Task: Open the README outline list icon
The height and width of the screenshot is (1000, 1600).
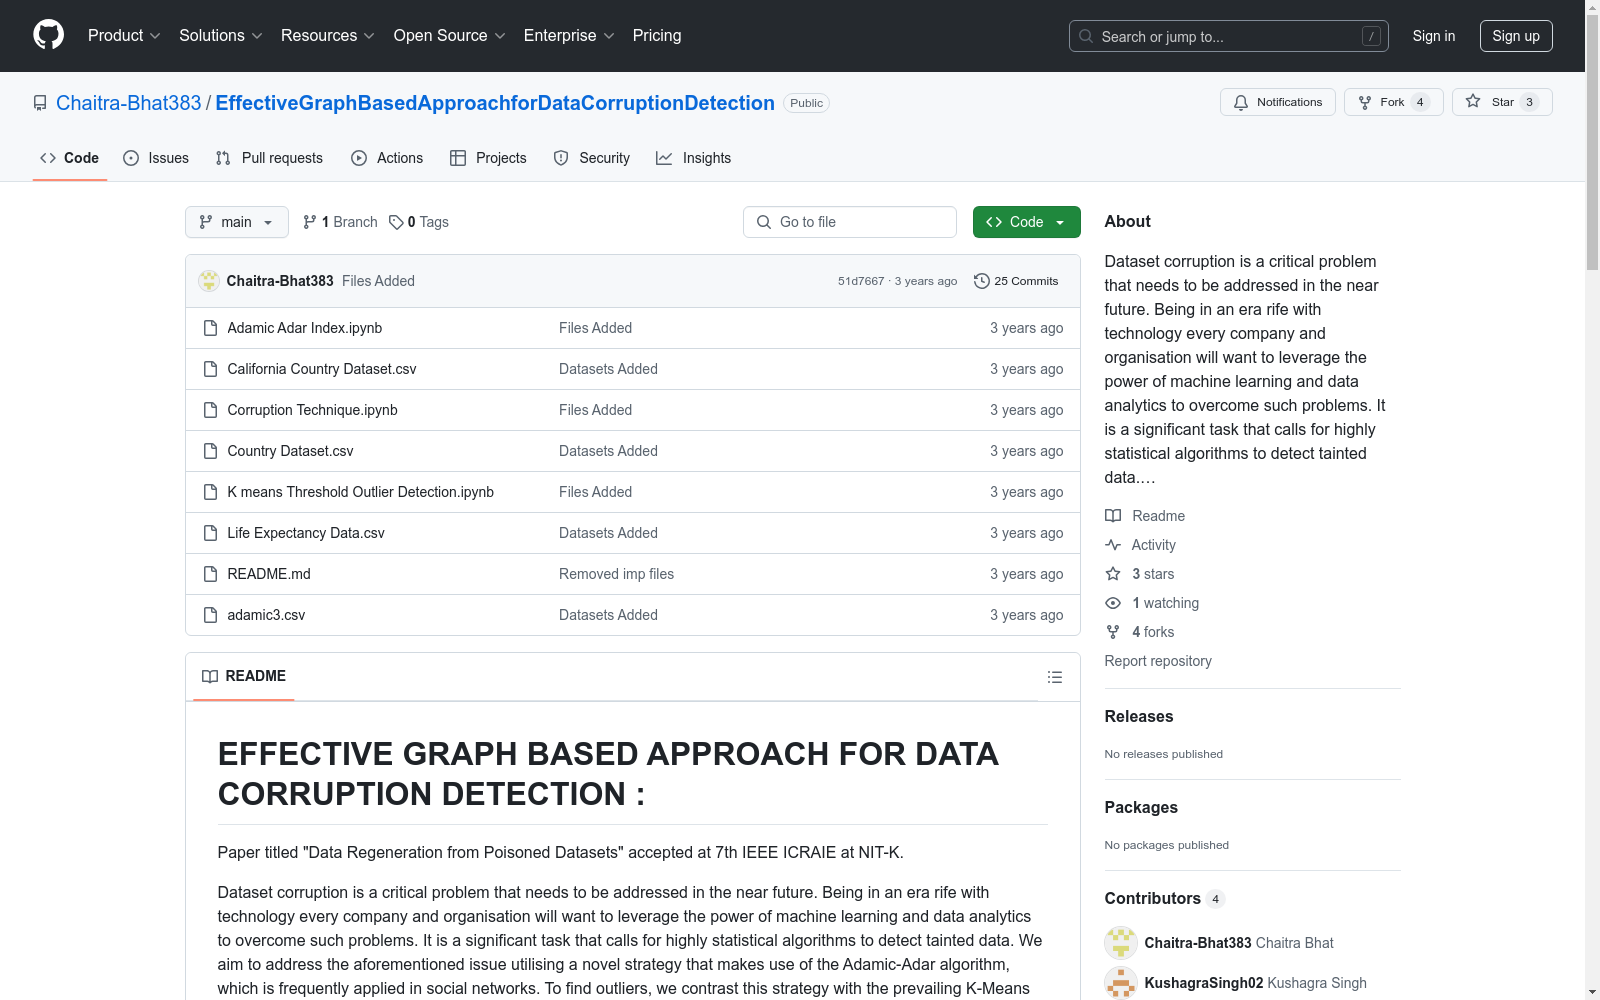Action: point(1055,677)
